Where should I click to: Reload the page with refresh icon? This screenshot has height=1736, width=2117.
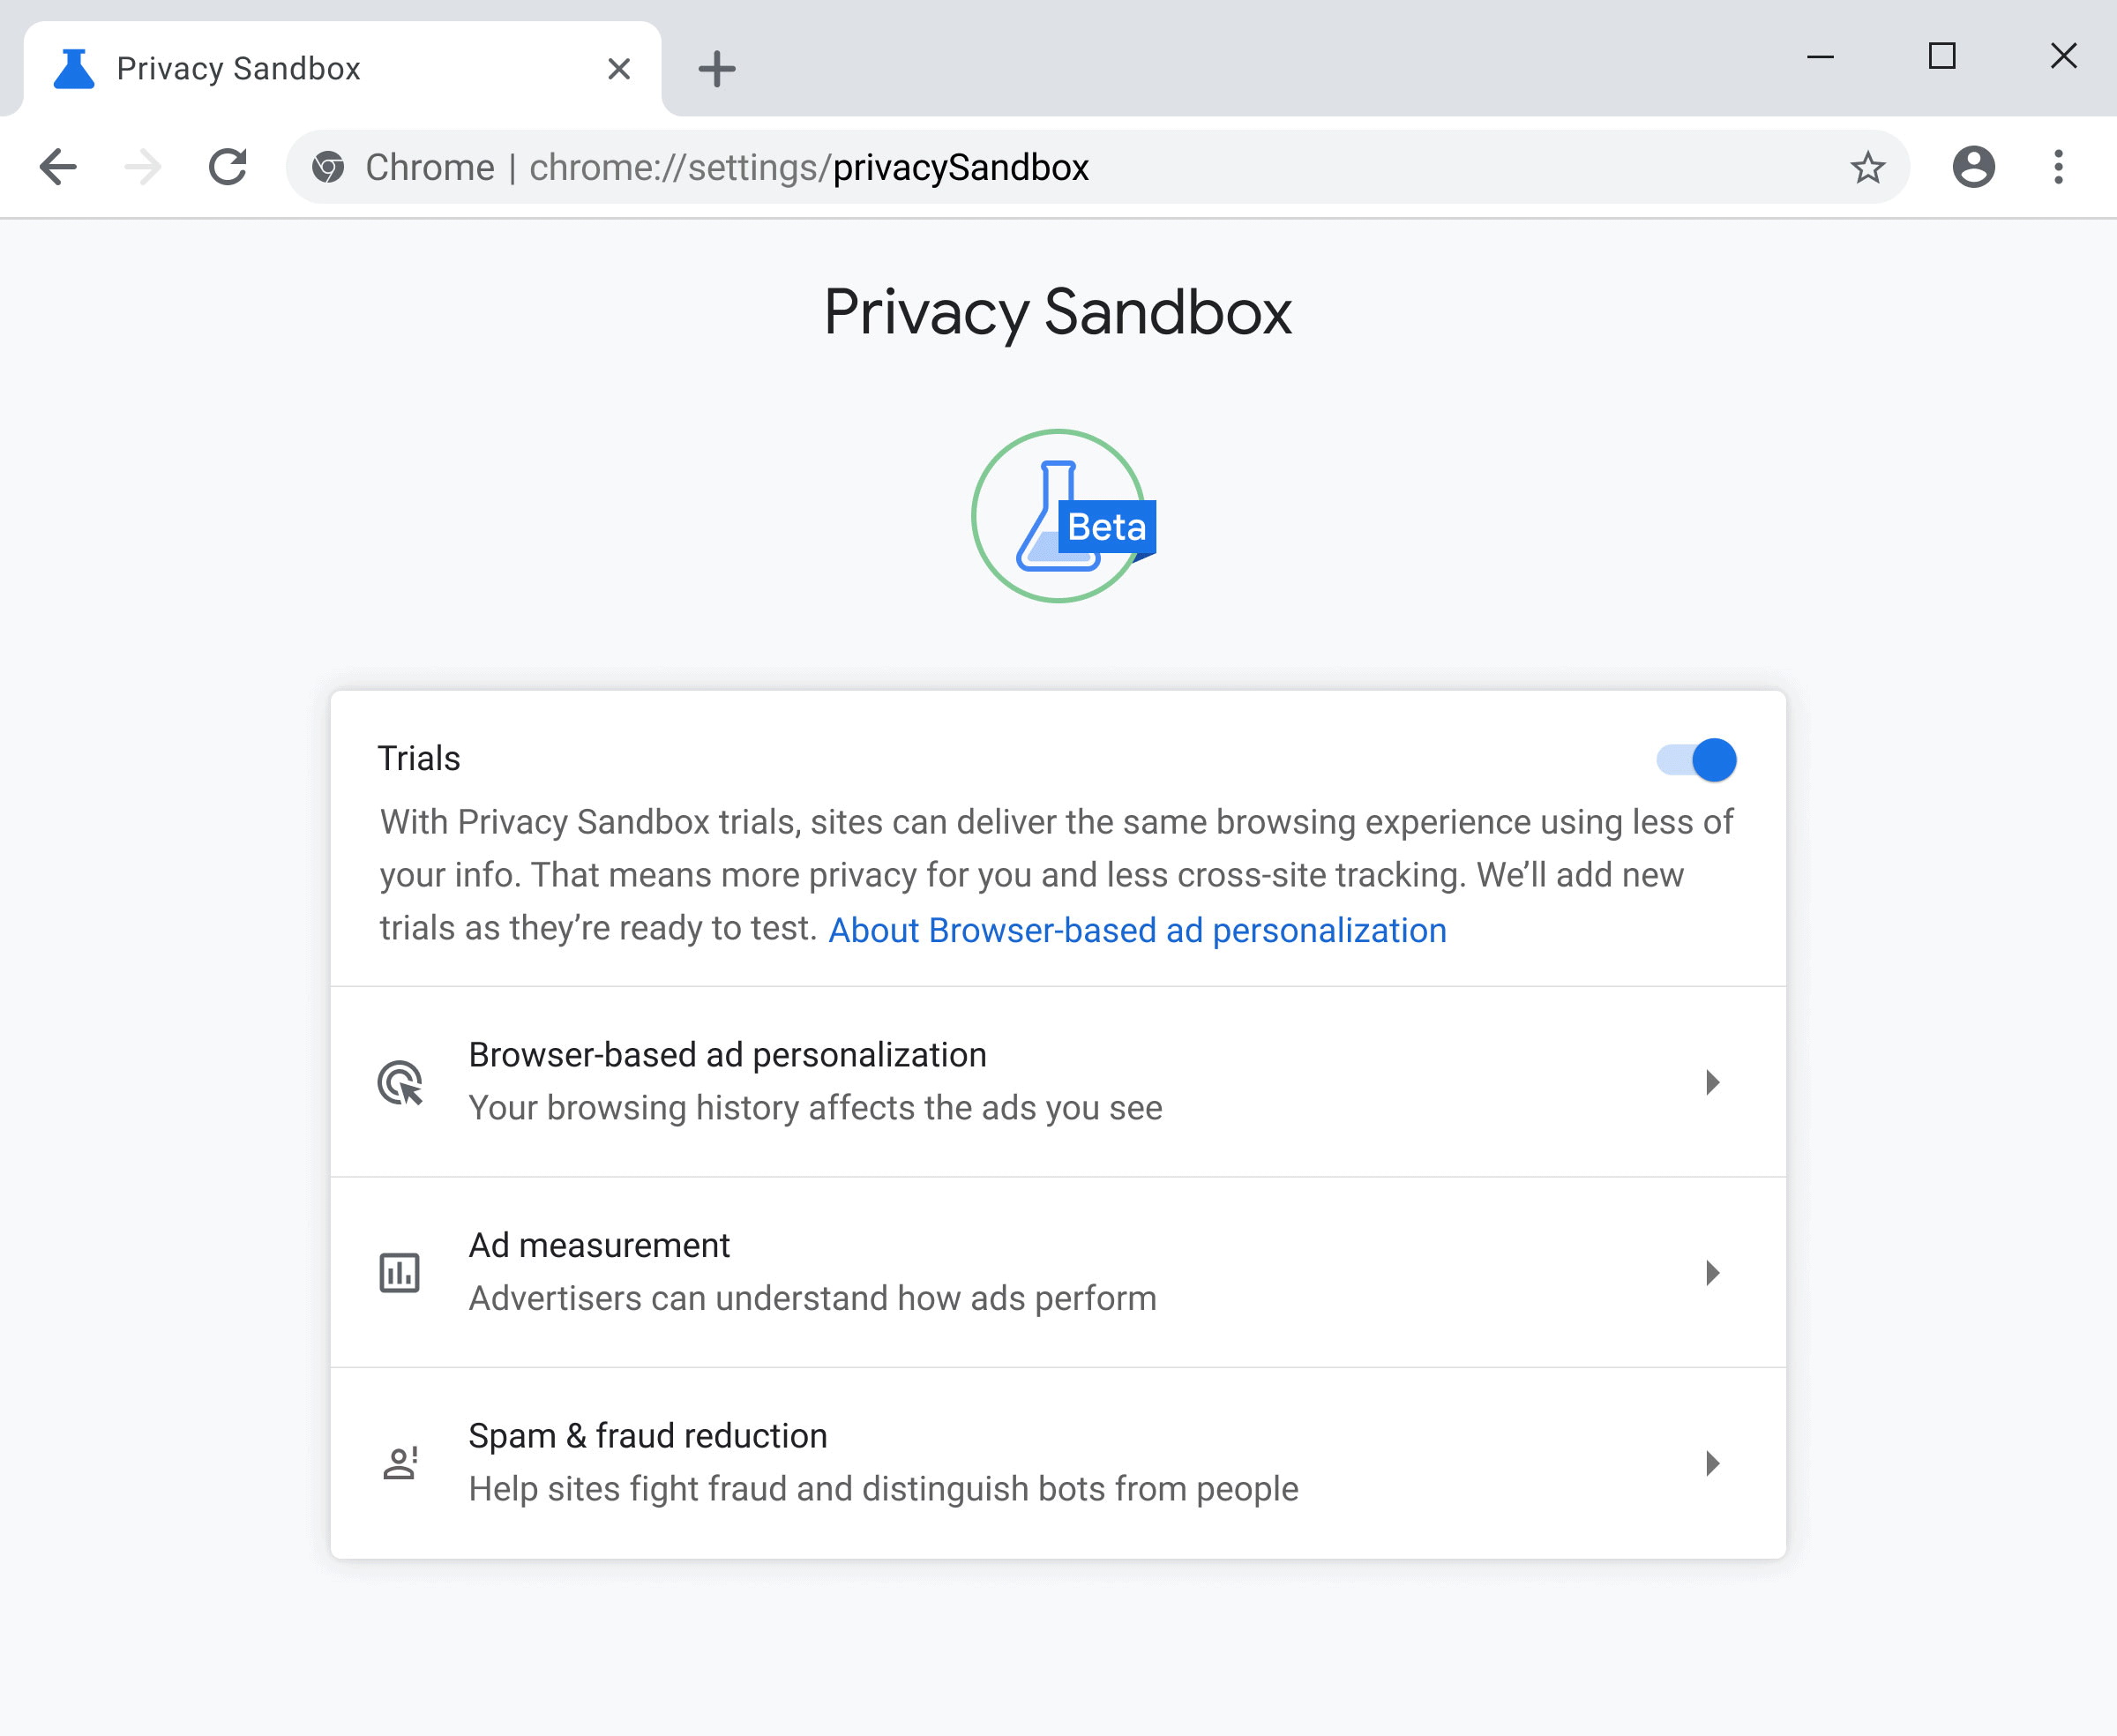[x=228, y=167]
